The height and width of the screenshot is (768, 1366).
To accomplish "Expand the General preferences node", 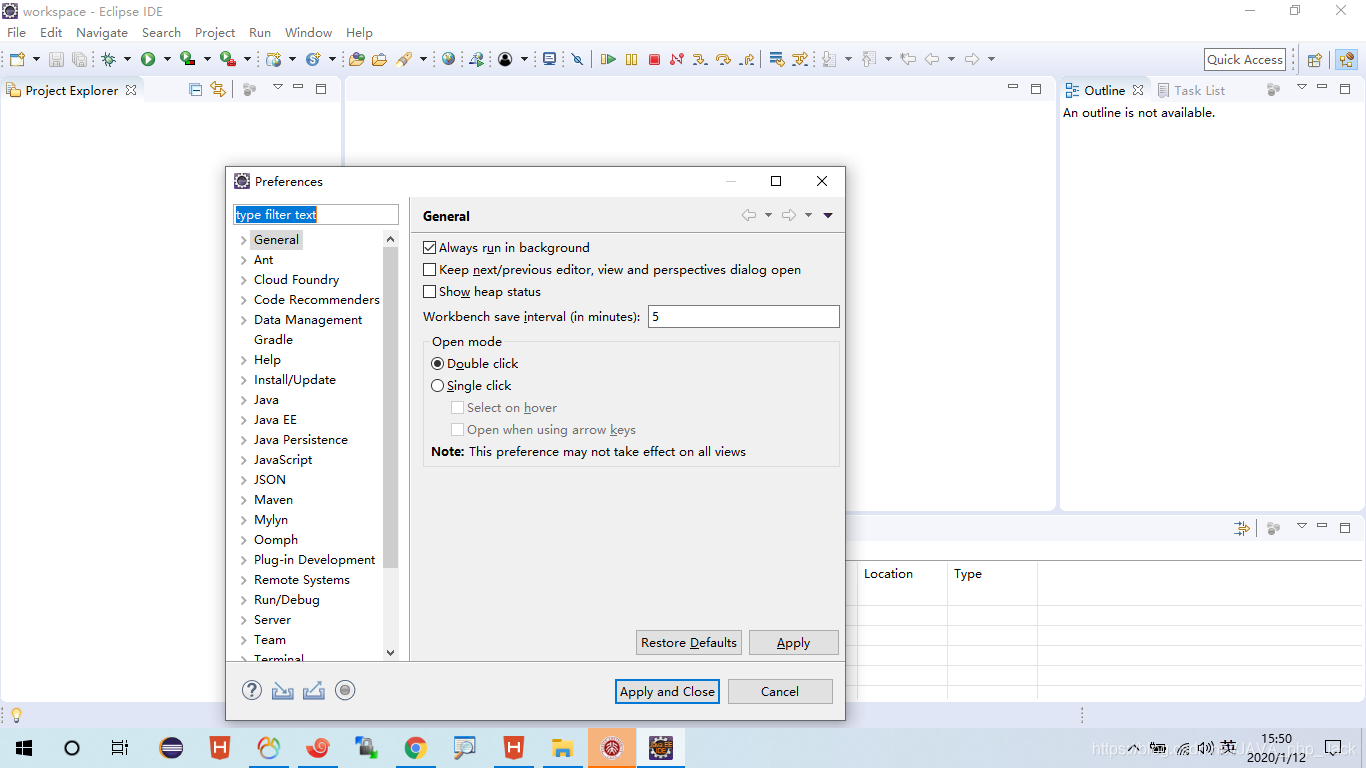I will [243, 240].
